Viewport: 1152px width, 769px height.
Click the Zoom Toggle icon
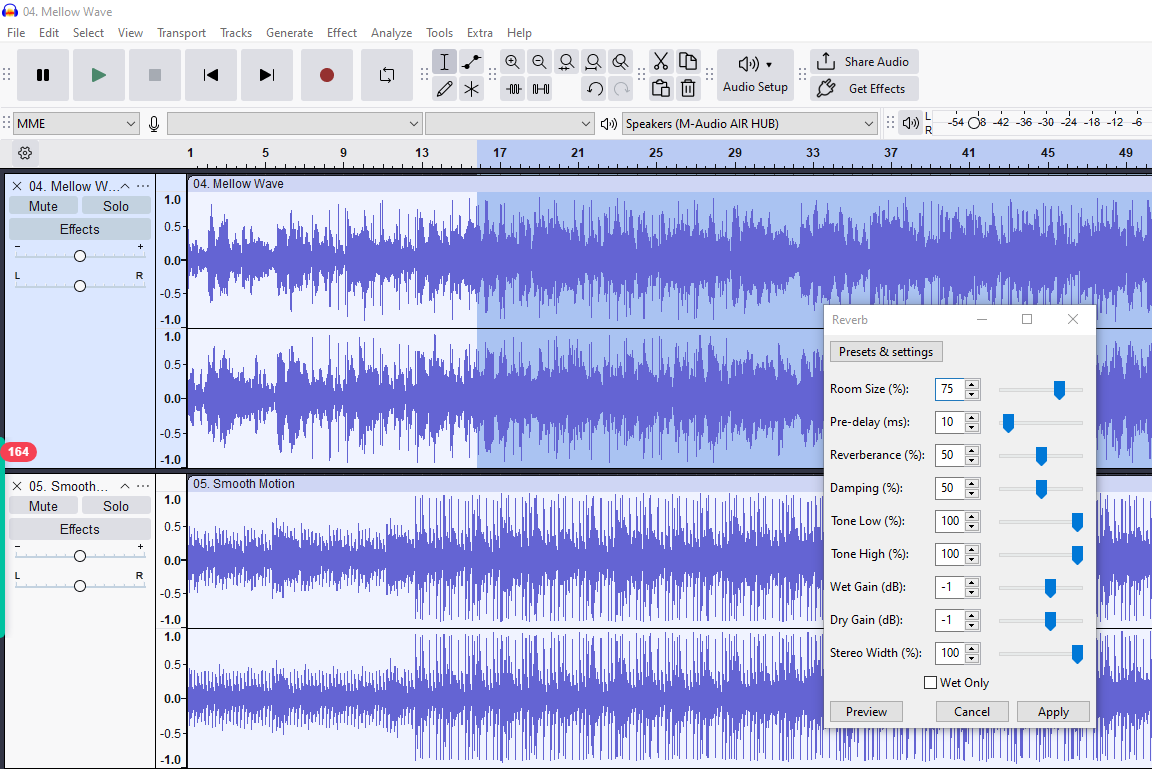621,62
